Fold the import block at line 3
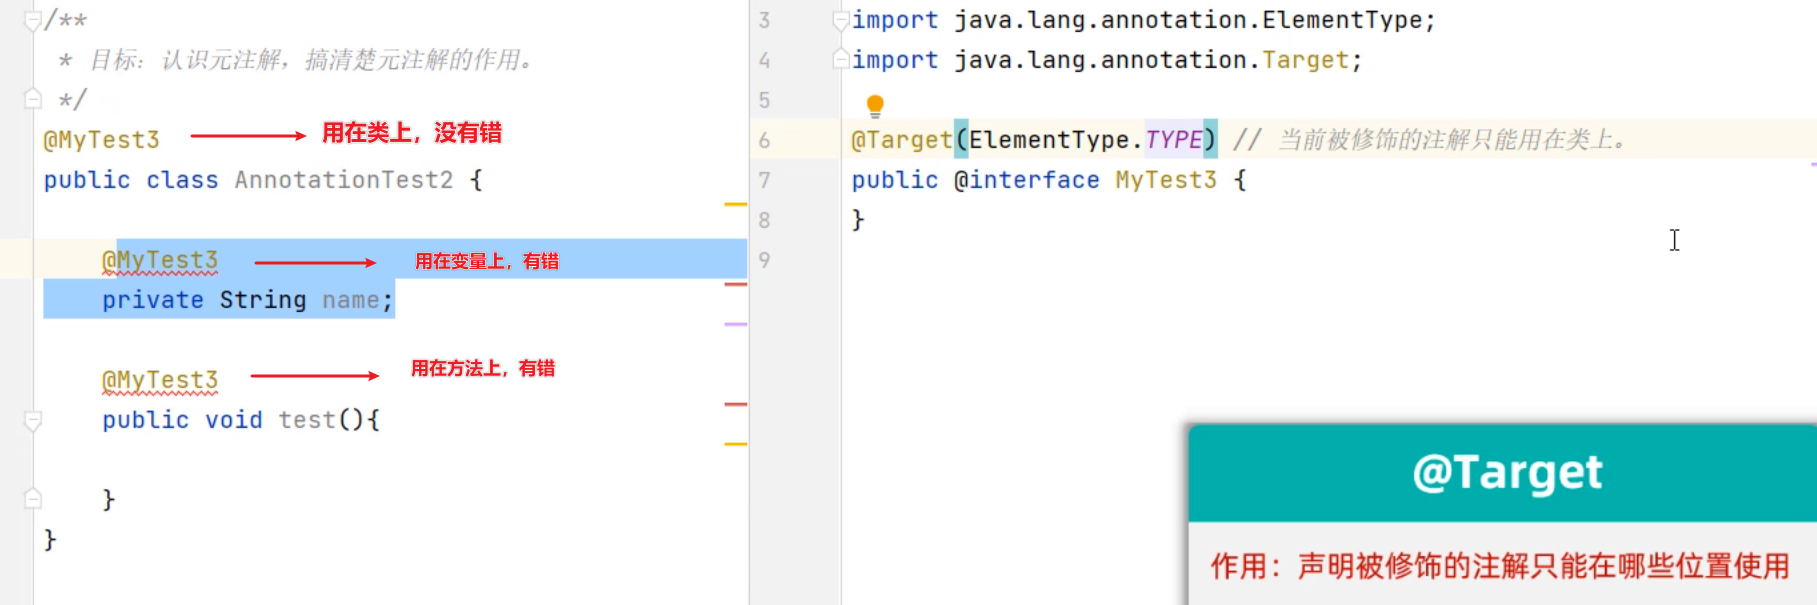The width and height of the screenshot is (1817, 605). pos(841,20)
